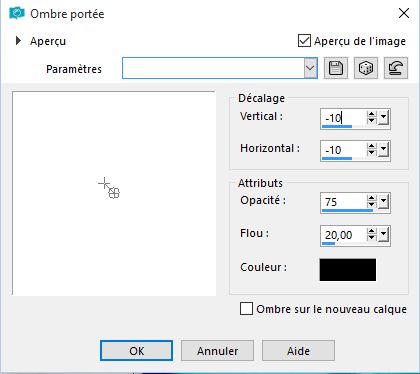420x374 pixels.
Task: Decrease Horizontal offset with down arrow
Action: 371,153
